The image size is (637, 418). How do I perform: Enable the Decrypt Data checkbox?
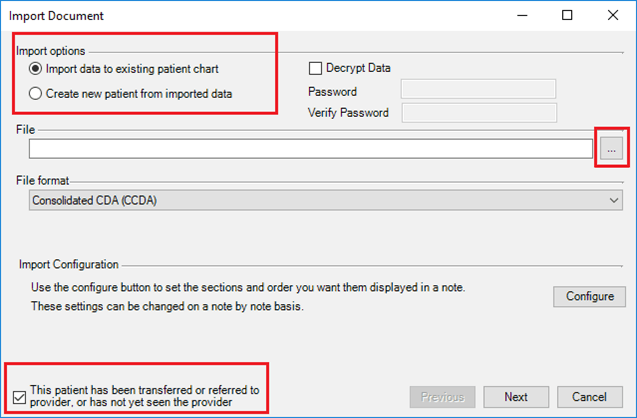(x=316, y=68)
